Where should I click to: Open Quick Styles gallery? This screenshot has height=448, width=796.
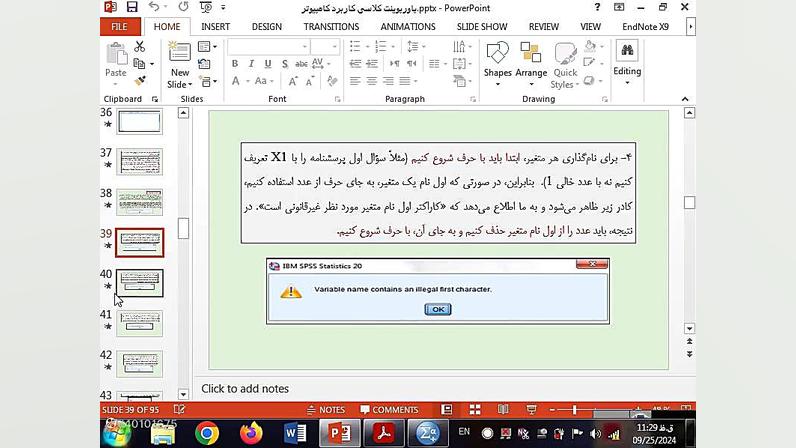coord(565,66)
